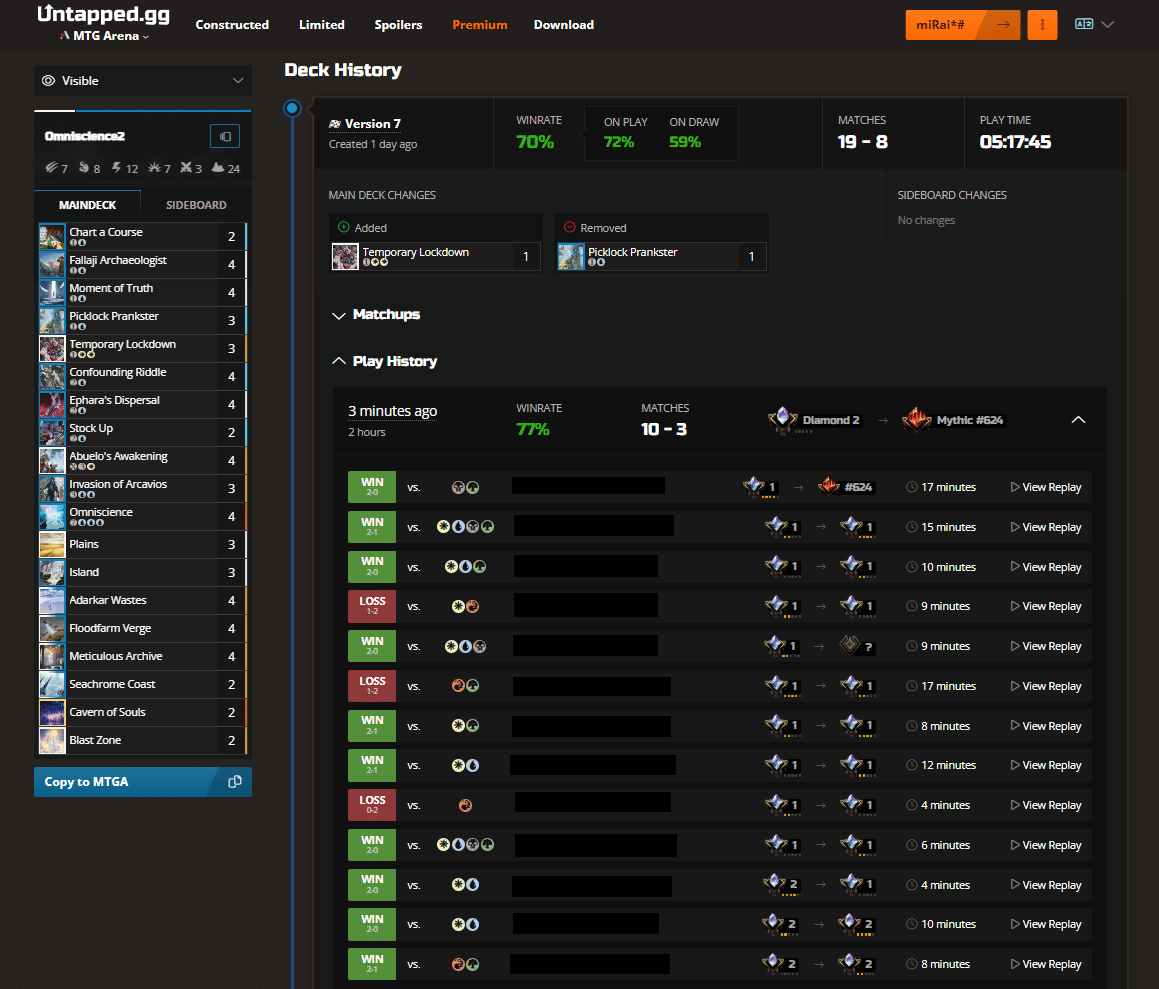Select the Blast Zone row

[x=142, y=741]
